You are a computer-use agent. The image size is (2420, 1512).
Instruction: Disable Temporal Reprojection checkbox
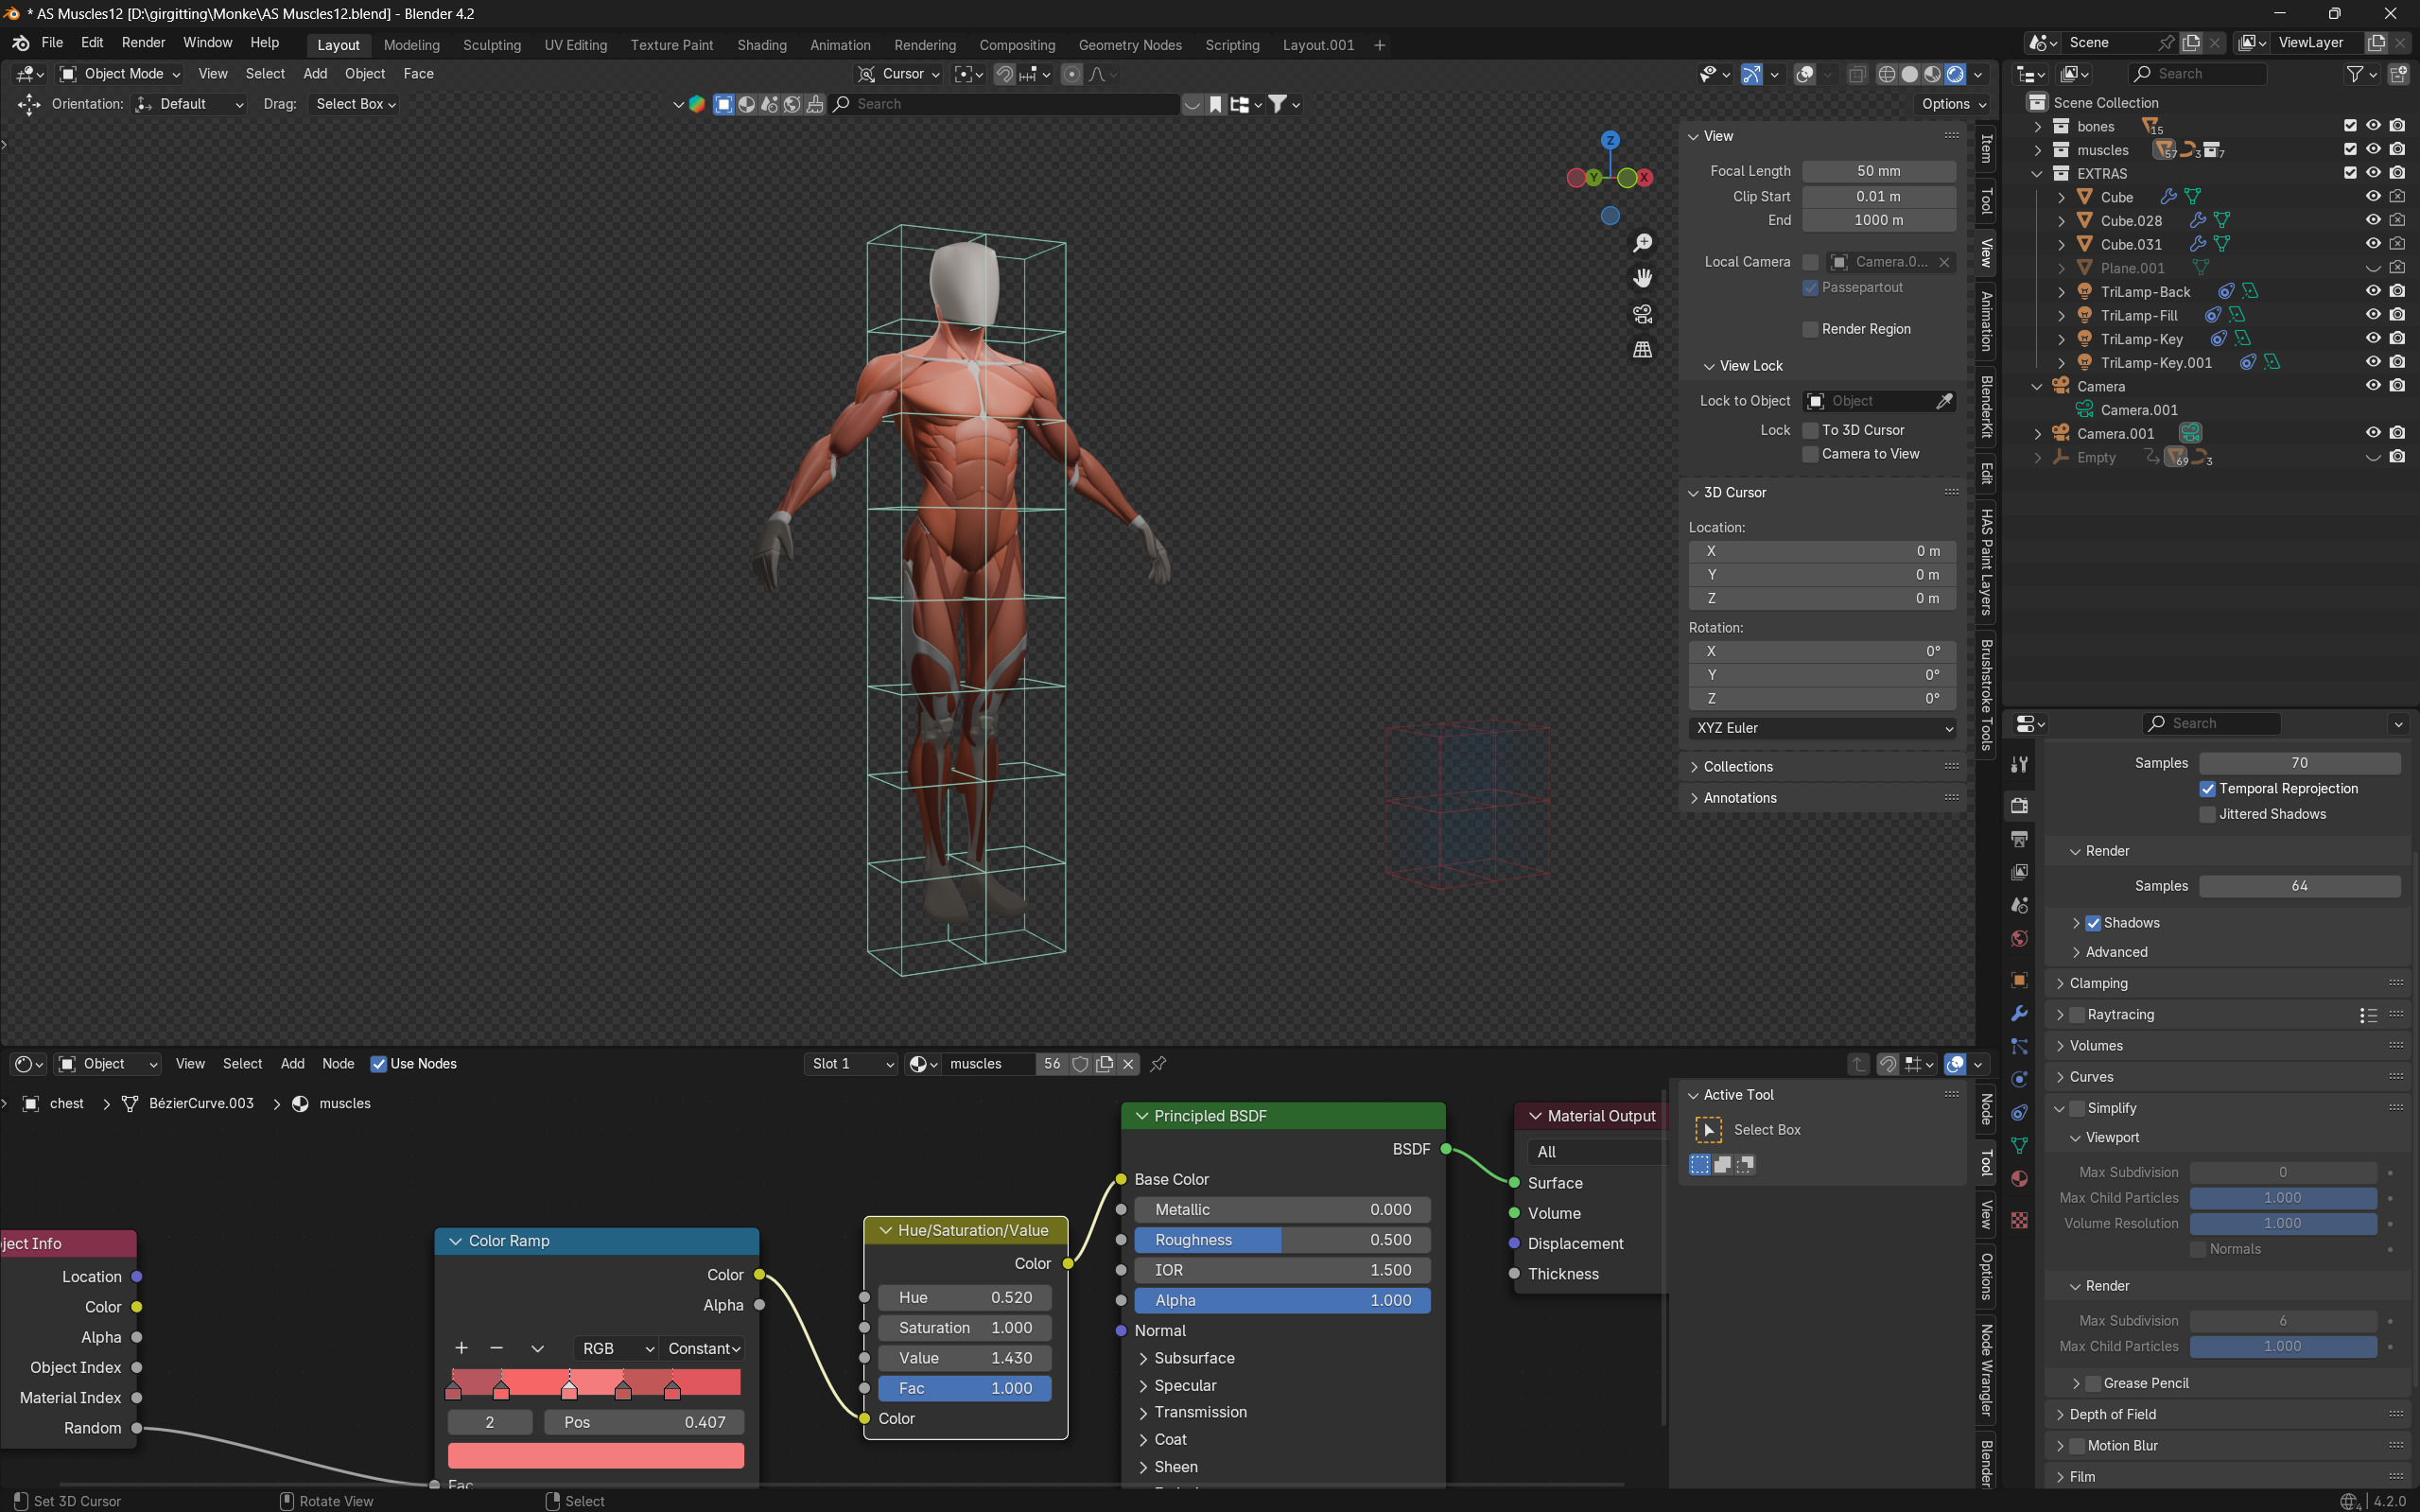tap(2207, 789)
